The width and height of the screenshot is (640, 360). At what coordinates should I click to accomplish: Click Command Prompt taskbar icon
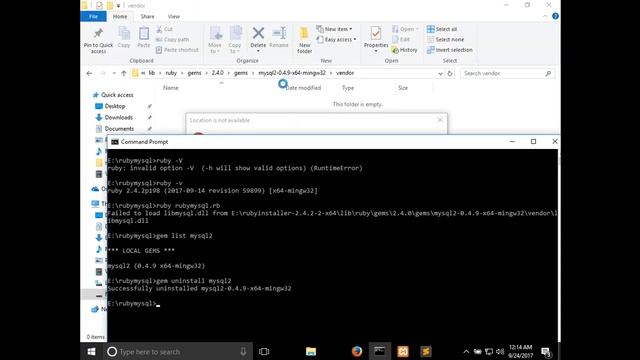(380, 351)
